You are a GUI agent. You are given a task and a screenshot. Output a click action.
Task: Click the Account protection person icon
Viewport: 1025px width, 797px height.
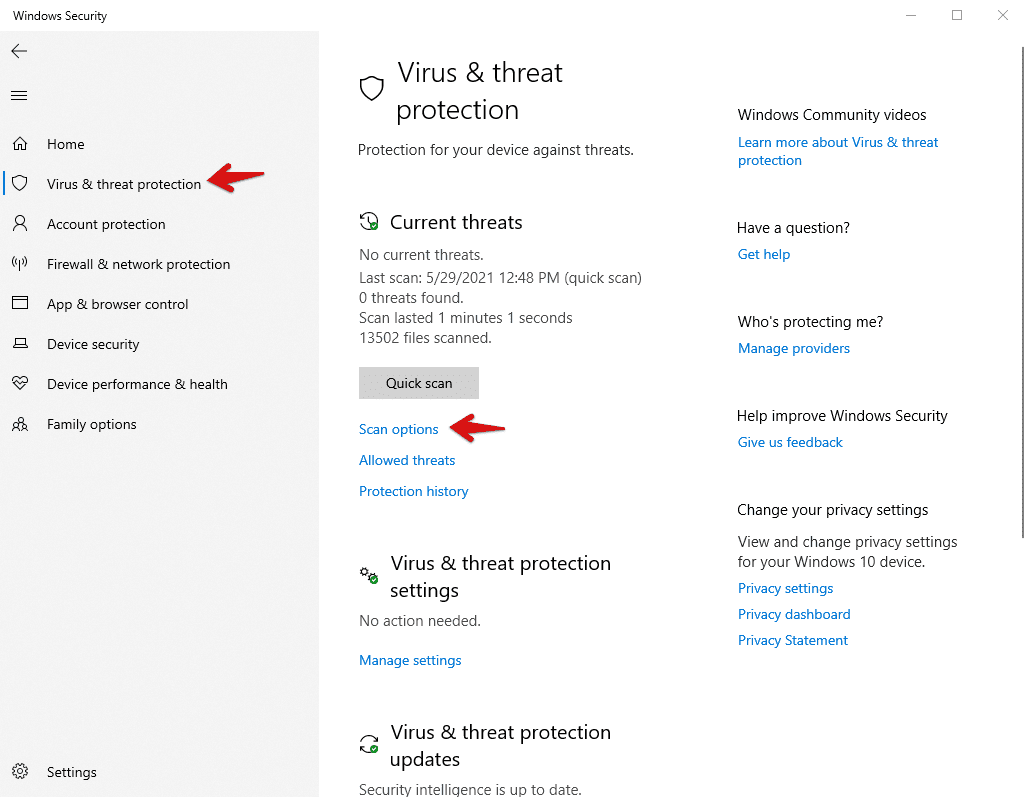coord(20,224)
